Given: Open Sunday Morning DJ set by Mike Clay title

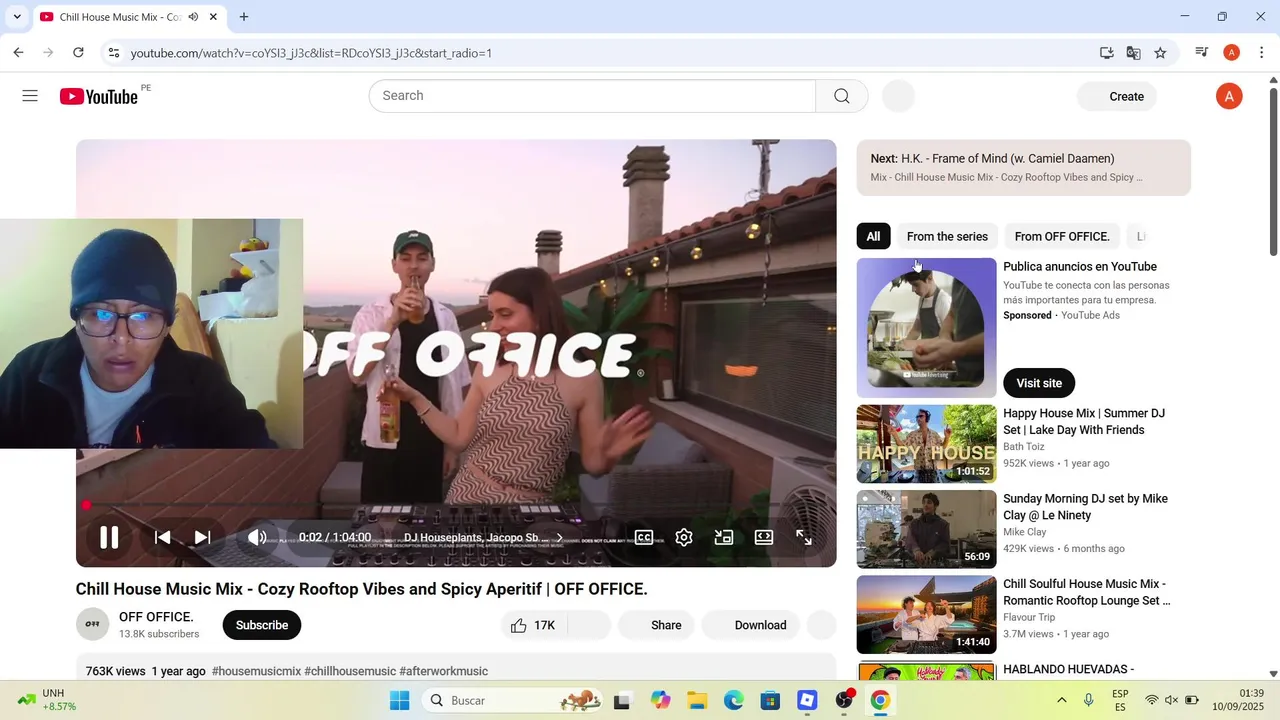Looking at the screenshot, I should point(1086,507).
